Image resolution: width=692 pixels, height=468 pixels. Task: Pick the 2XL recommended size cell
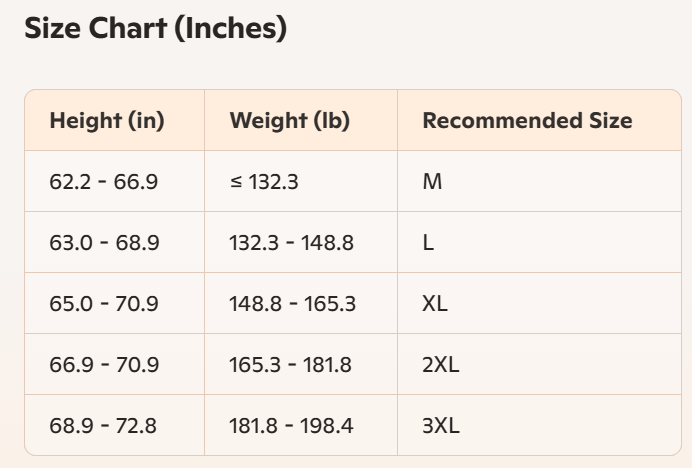[x=440, y=365]
